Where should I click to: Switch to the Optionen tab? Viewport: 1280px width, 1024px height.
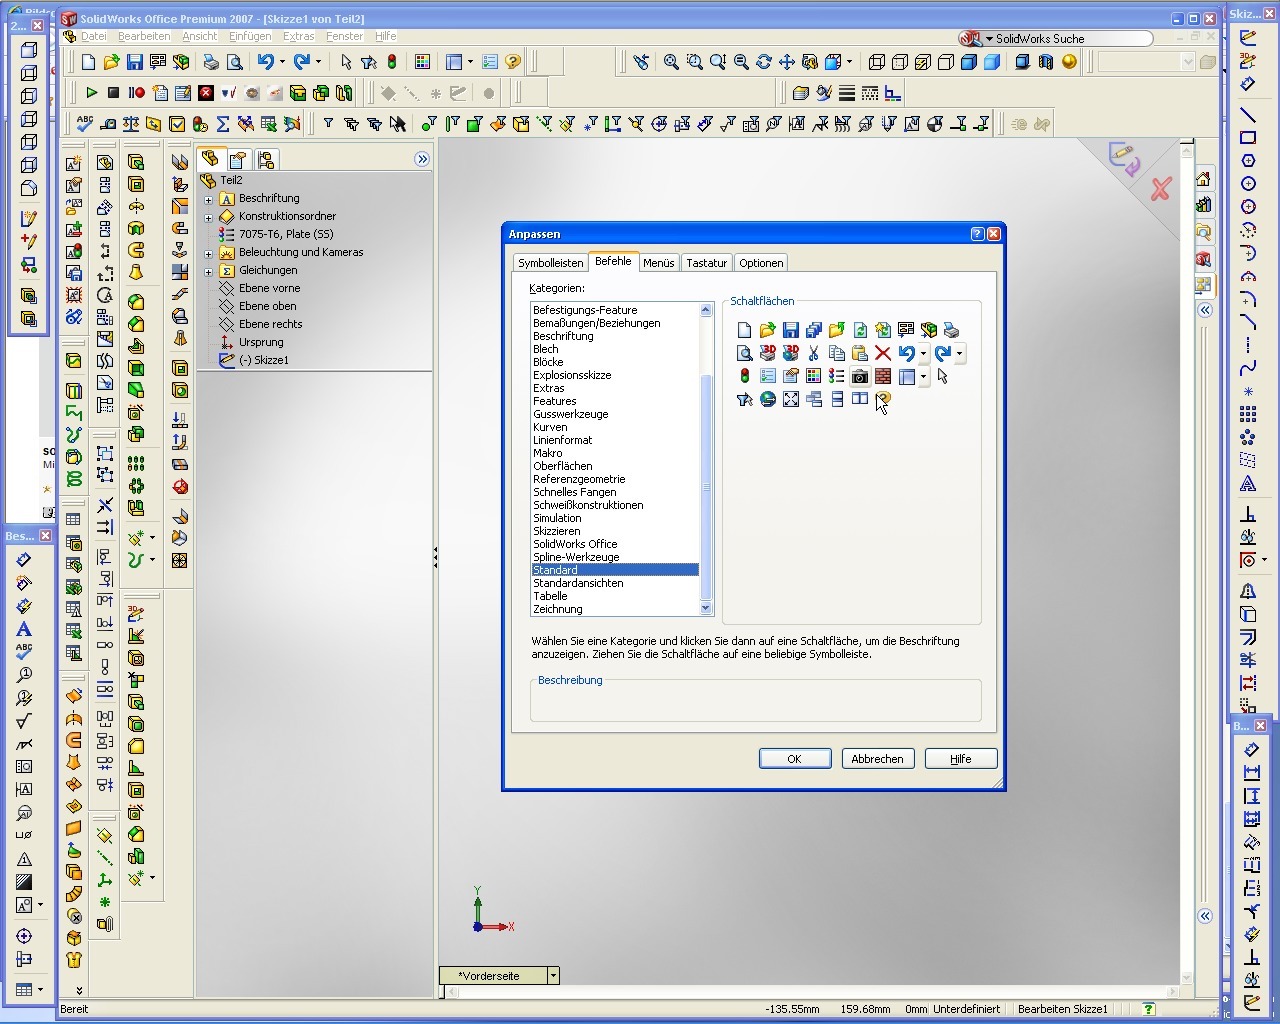click(761, 263)
